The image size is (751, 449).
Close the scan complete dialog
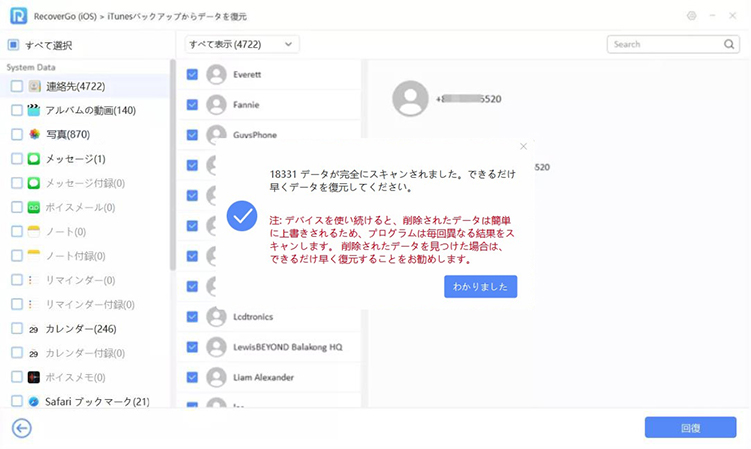coord(523,147)
